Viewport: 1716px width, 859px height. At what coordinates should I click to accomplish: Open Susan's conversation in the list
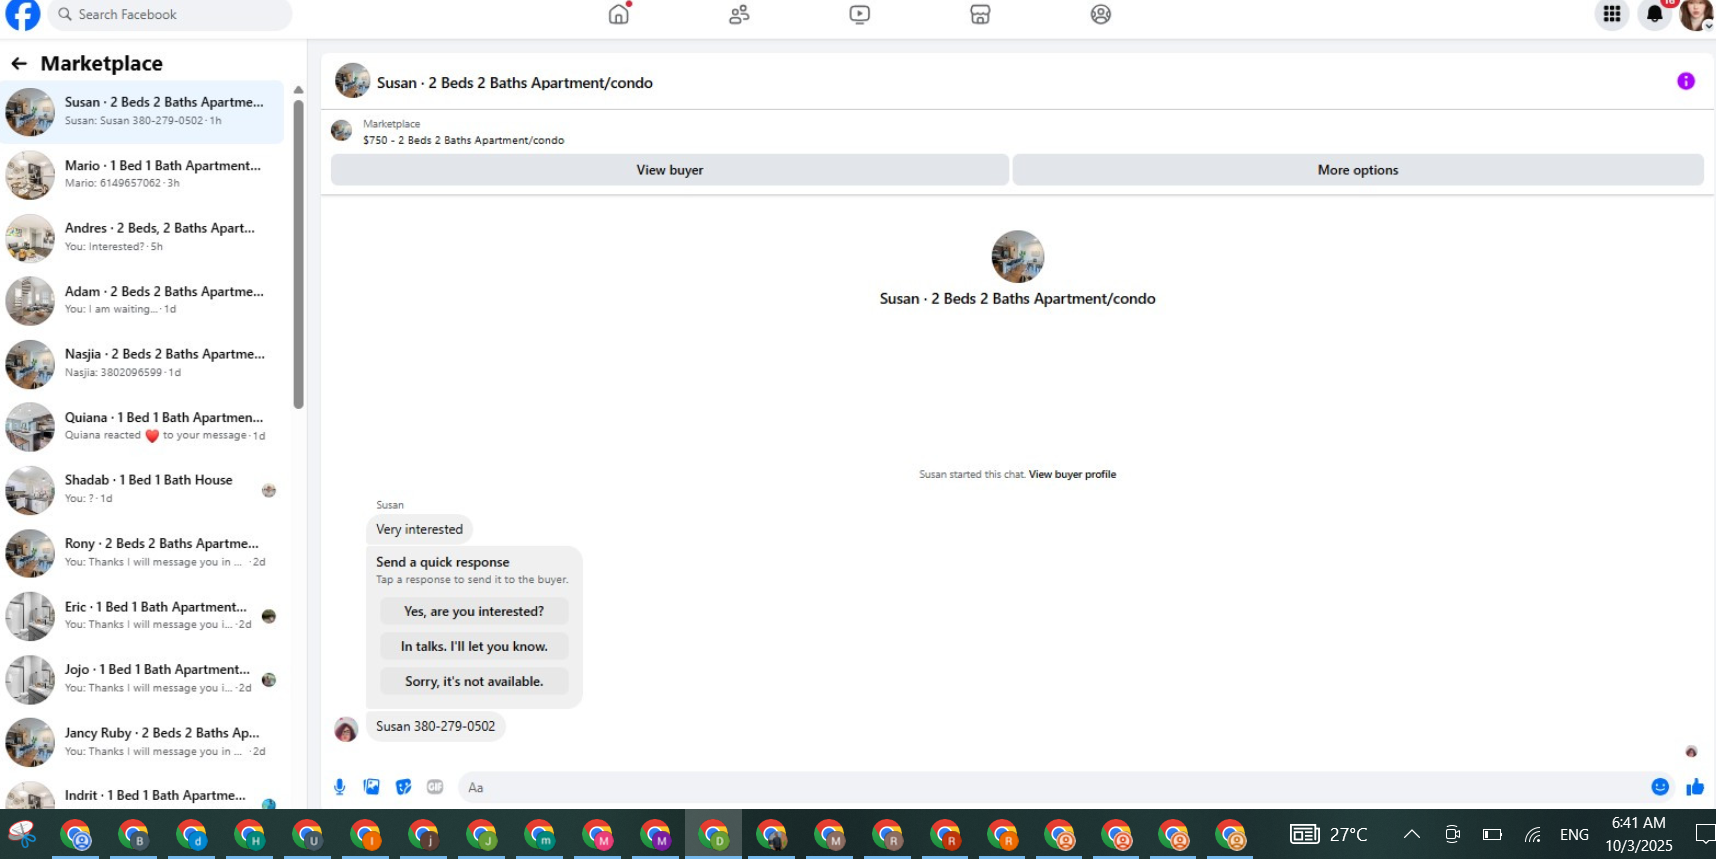coord(142,111)
